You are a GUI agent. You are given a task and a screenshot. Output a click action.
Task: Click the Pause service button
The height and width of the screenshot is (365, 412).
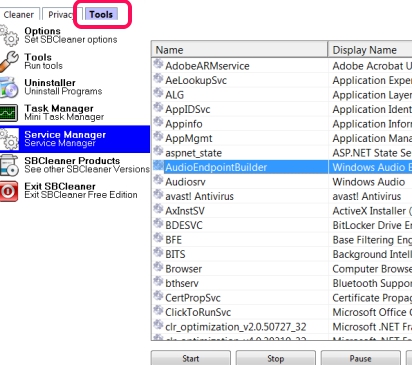tap(361, 358)
